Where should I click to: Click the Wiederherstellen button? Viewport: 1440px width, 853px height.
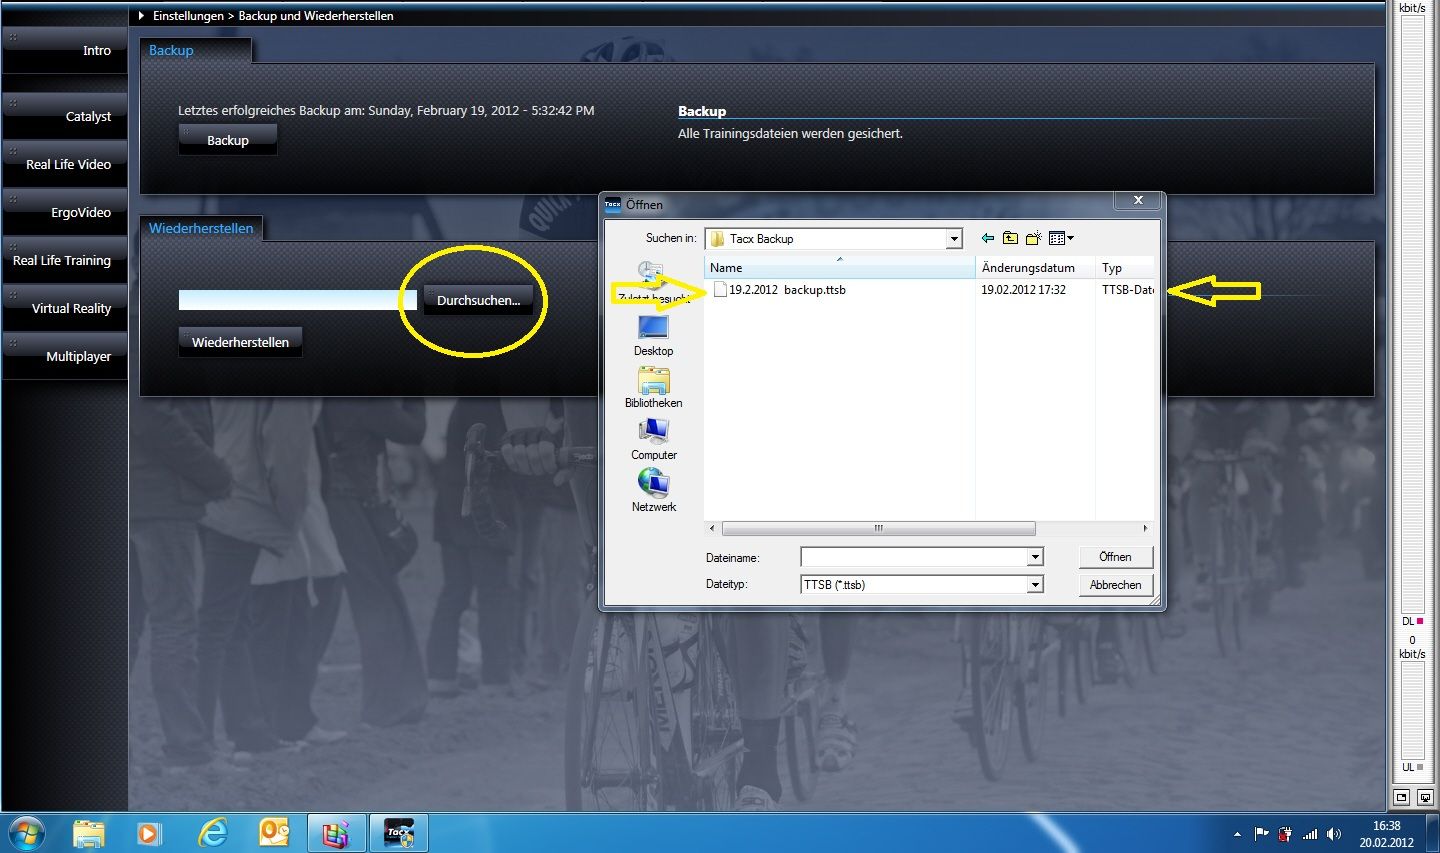tap(240, 342)
